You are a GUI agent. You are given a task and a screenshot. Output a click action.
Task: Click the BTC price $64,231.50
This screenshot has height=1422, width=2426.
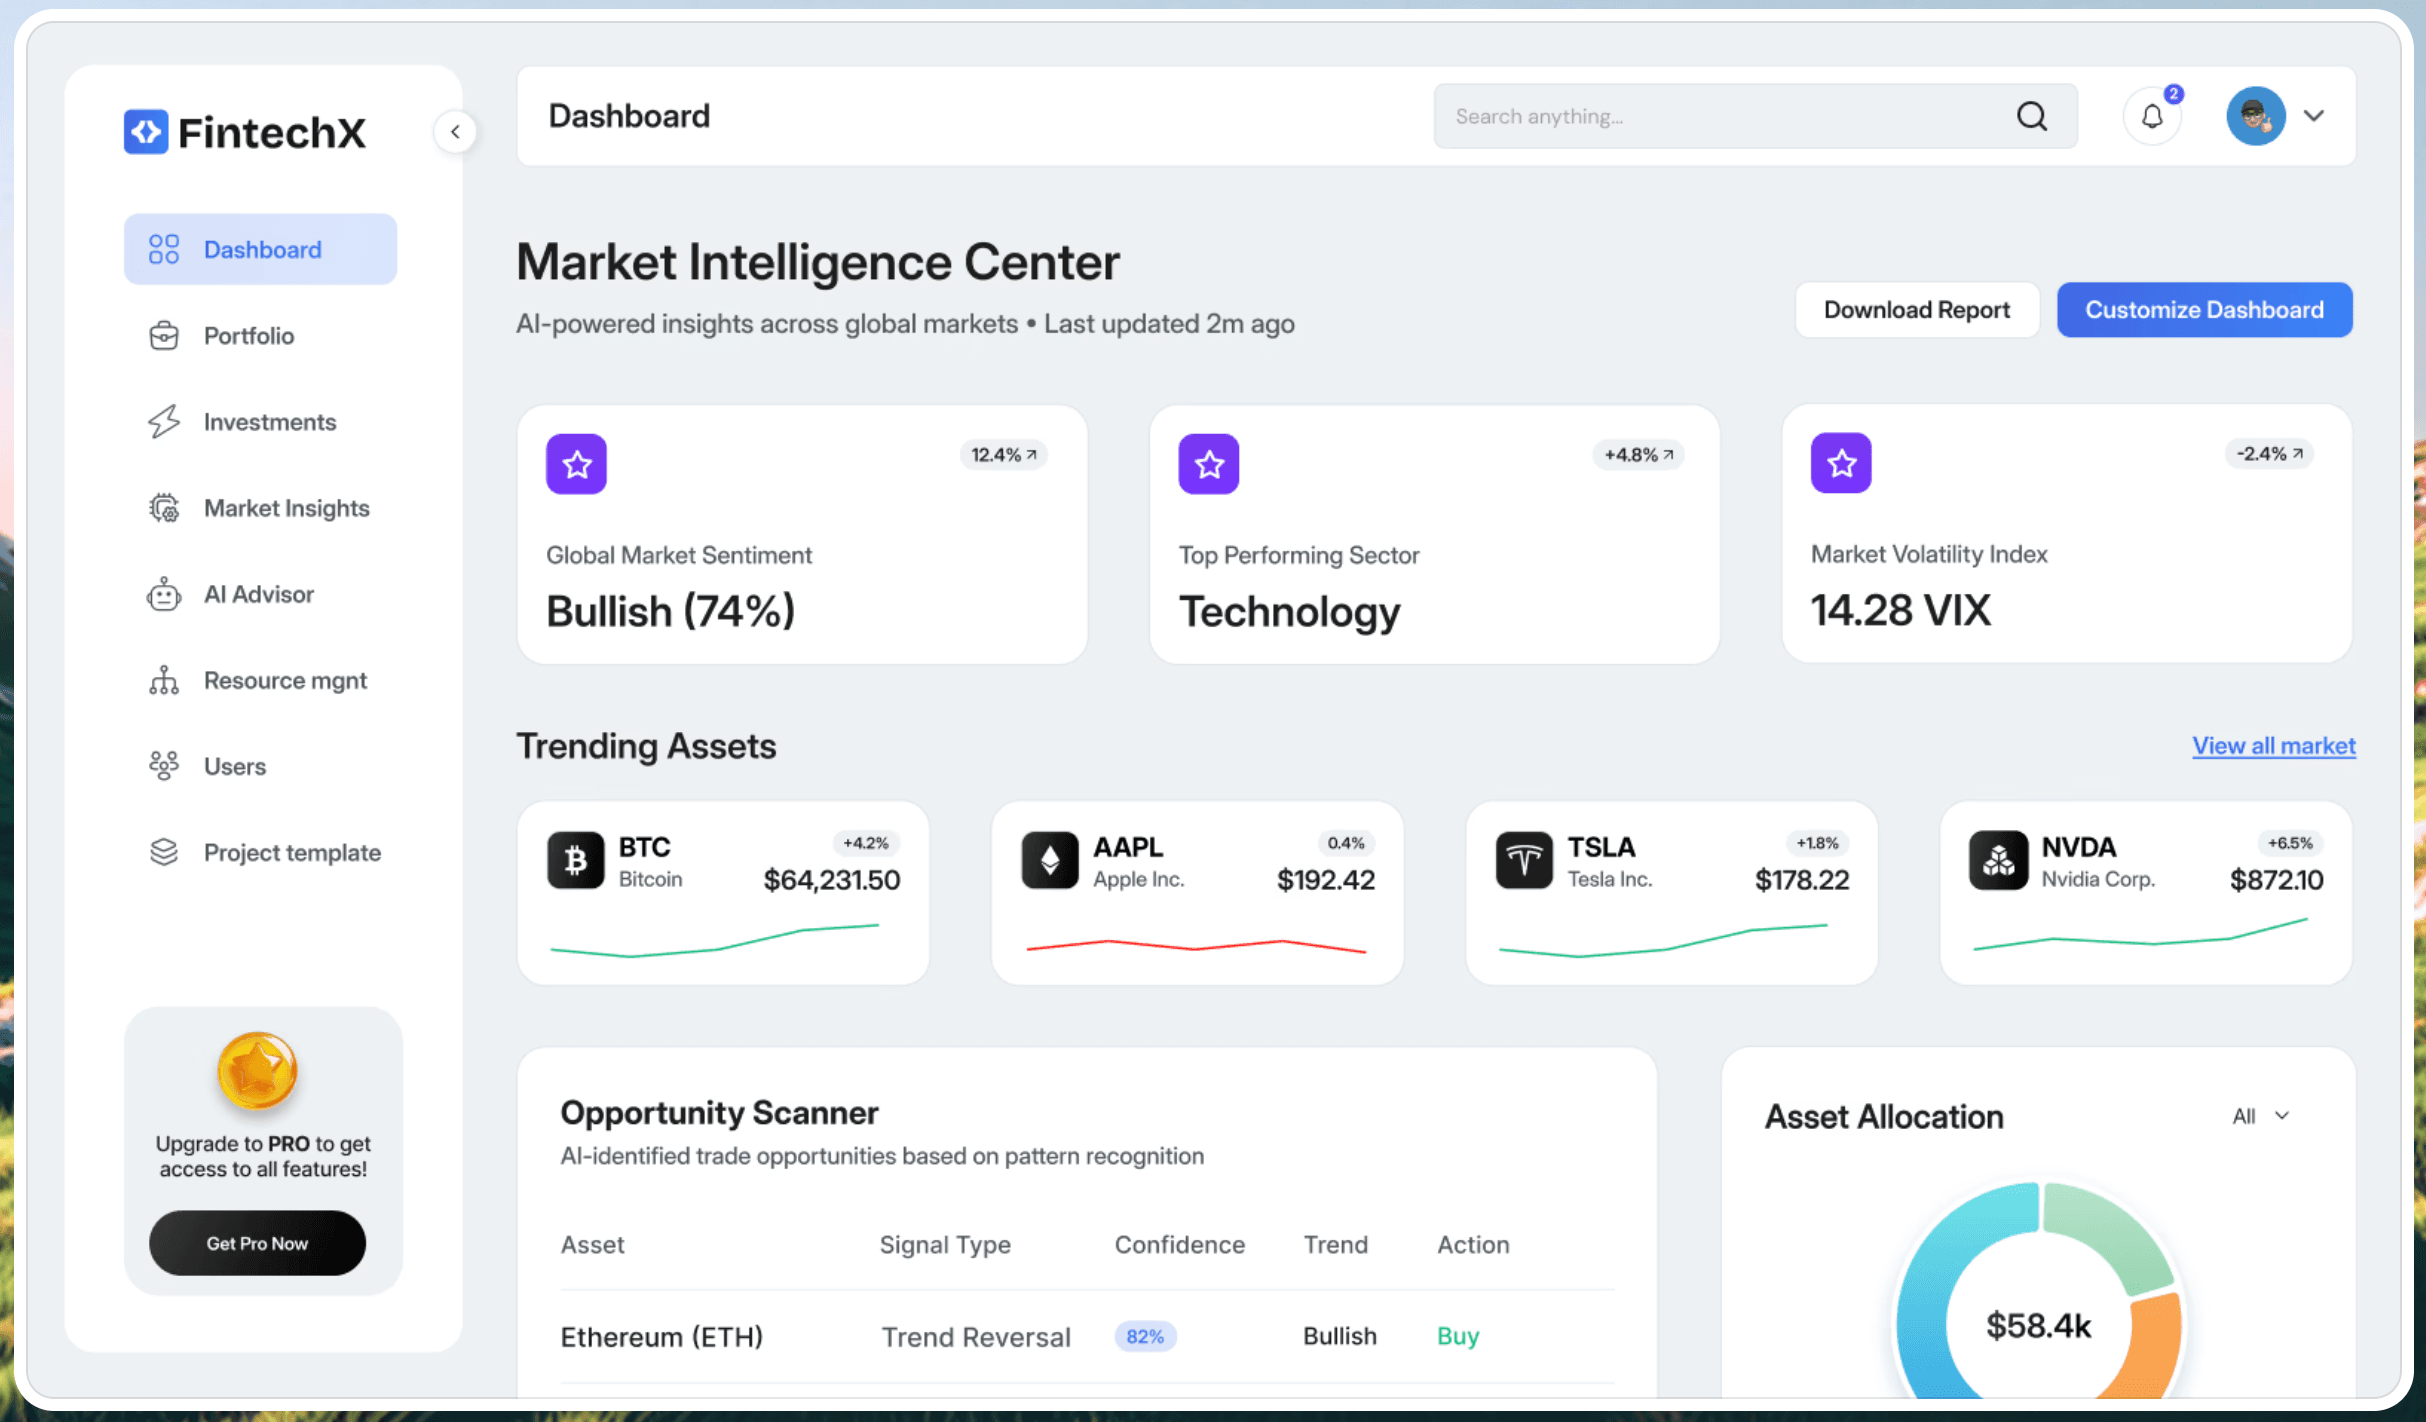(x=832, y=880)
